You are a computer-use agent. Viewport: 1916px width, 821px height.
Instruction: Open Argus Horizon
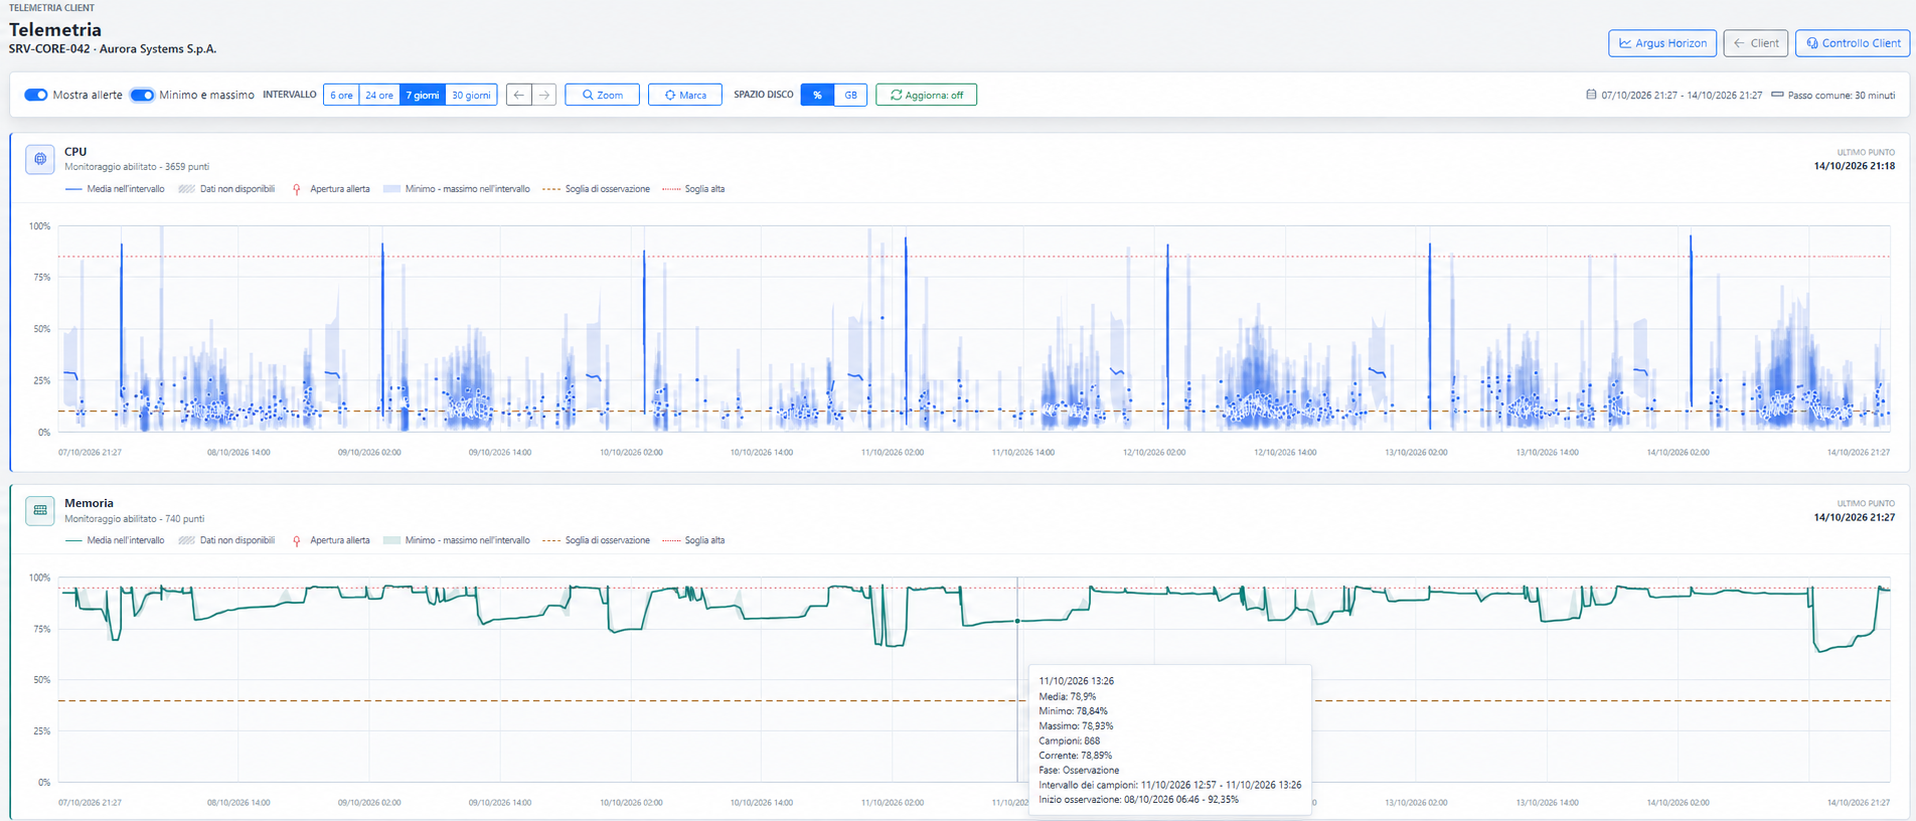click(1662, 43)
